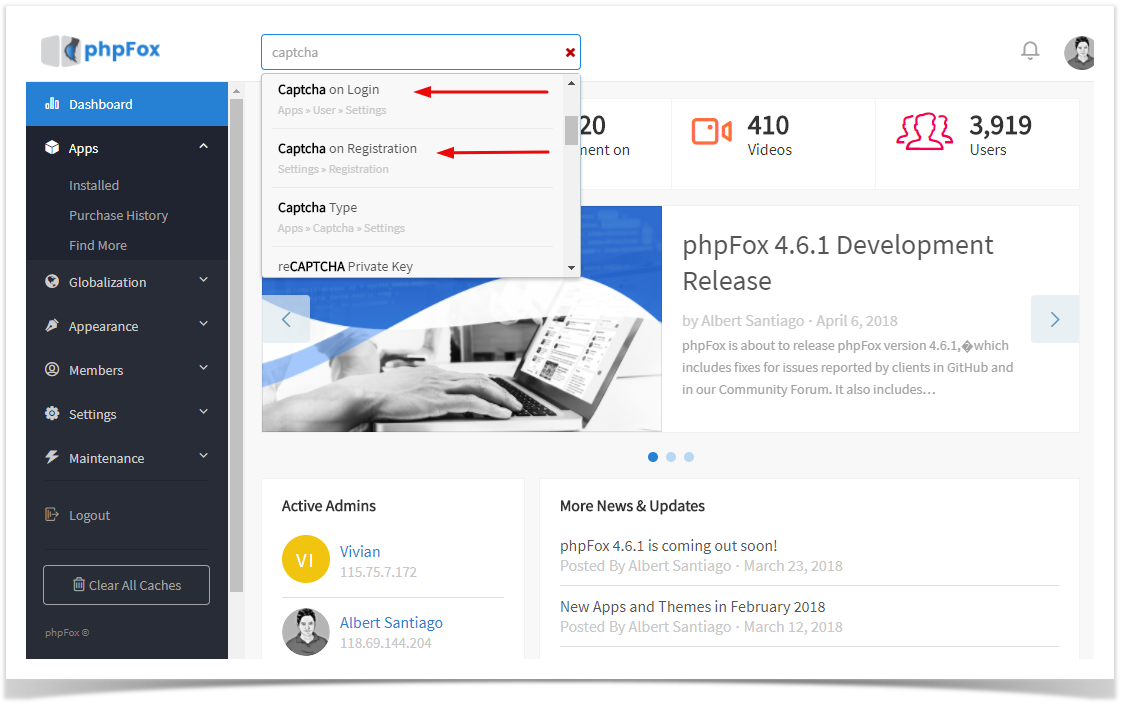Click the 410 videos count
Viewport: 1128px width, 708px height.
[x=768, y=125]
